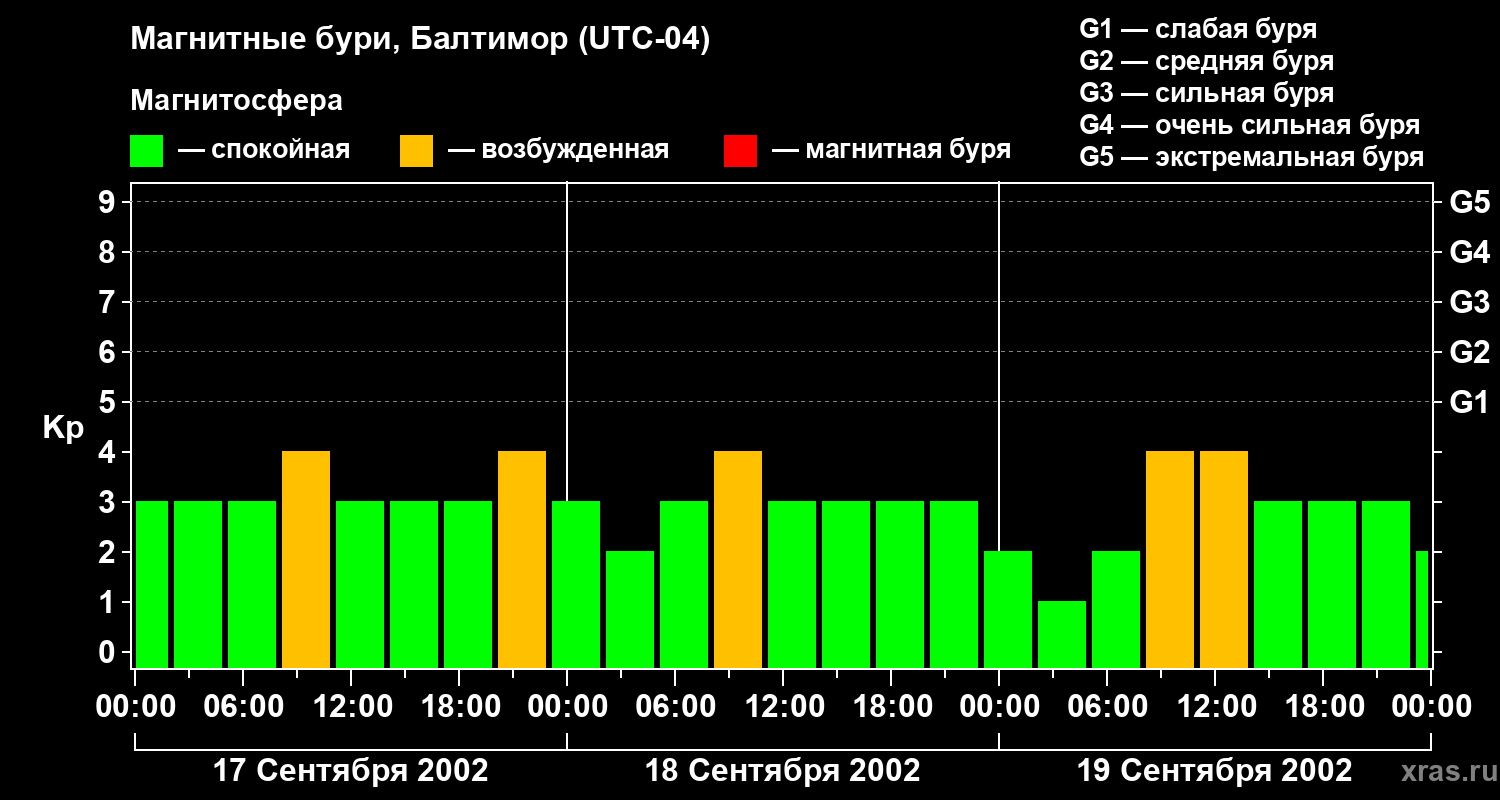The height and width of the screenshot is (800, 1500).
Task: Click the 'Kp' axis title
Action: tap(63, 428)
